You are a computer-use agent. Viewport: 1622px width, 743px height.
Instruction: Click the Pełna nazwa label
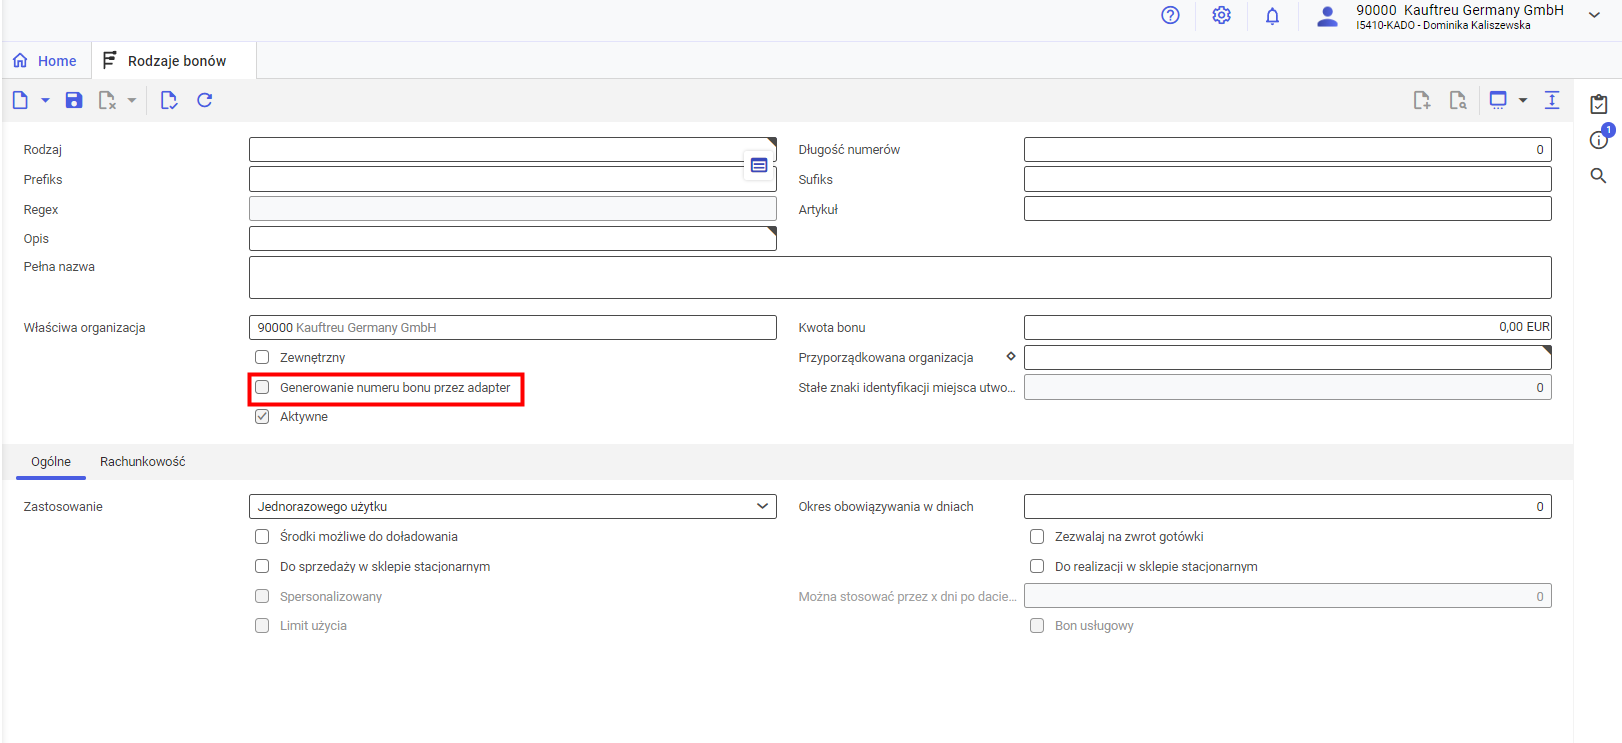point(59,267)
